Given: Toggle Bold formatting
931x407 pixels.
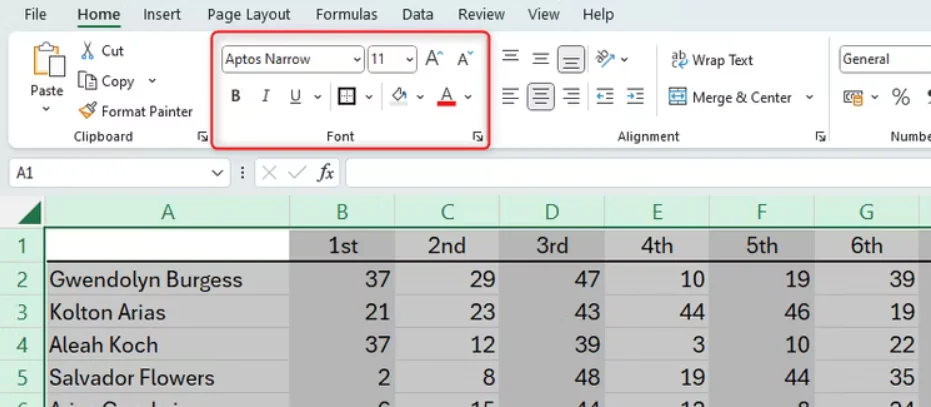Looking at the screenshot, I should click(236, 97).
